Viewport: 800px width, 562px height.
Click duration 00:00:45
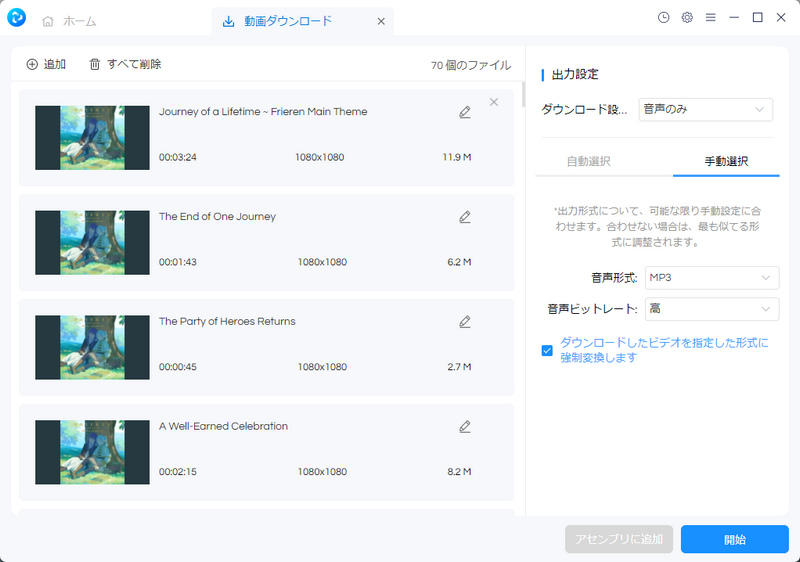coord(178,367)
